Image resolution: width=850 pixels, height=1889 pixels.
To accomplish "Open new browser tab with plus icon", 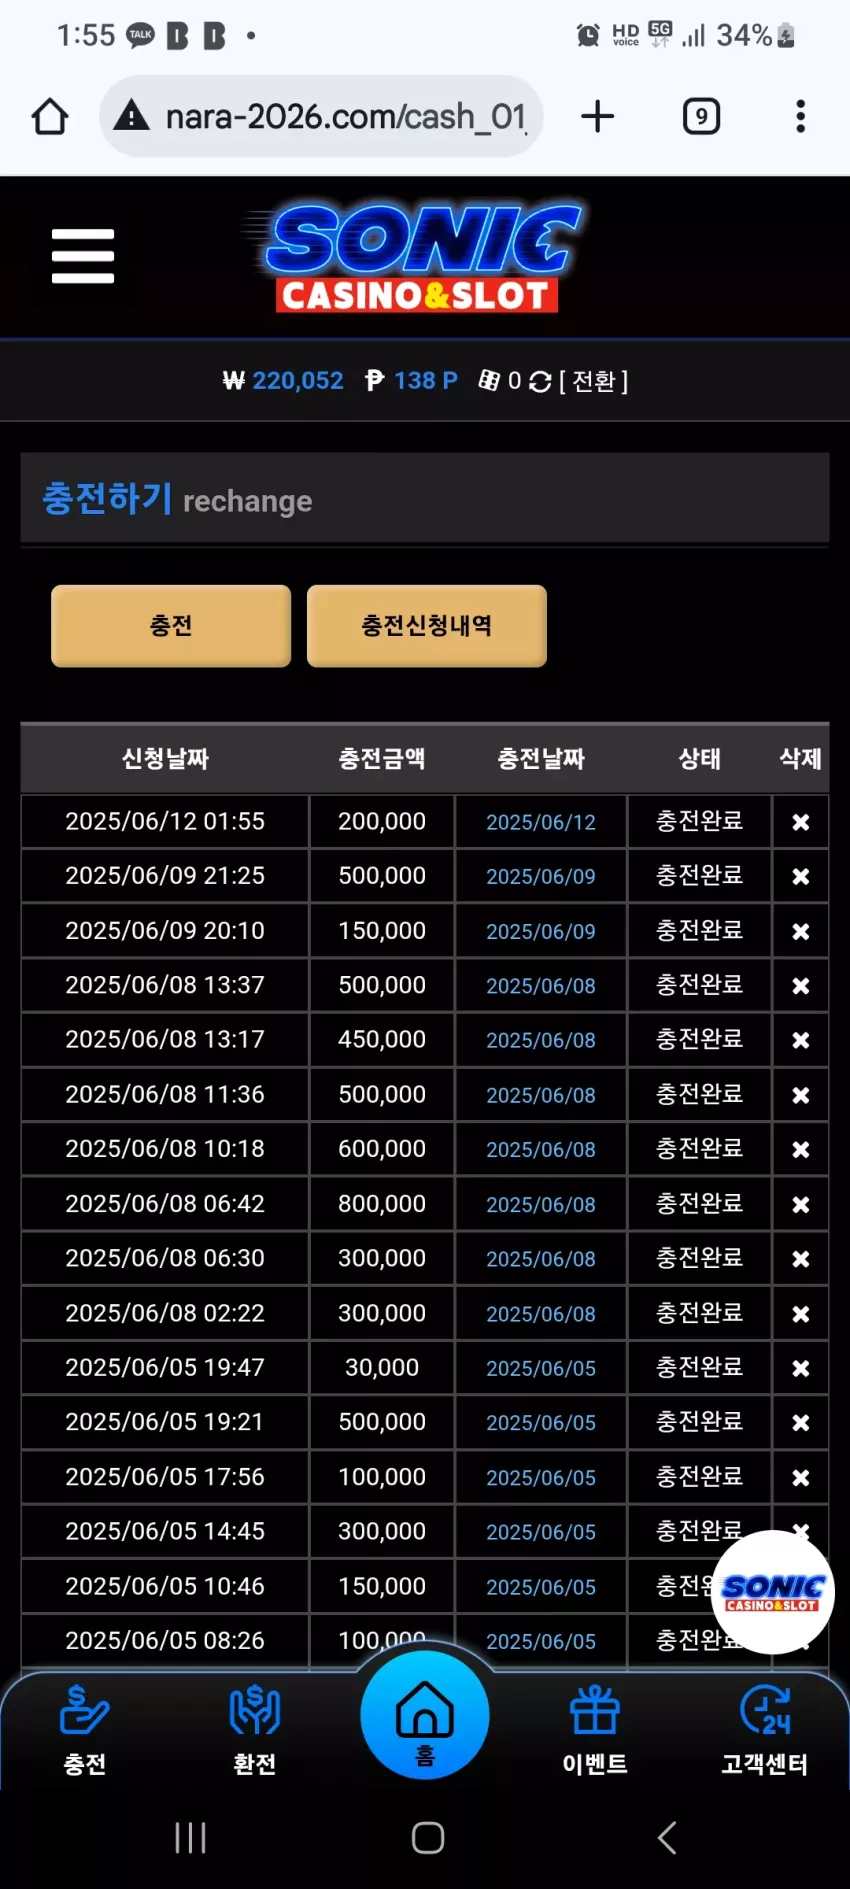I will coord(597,117).
